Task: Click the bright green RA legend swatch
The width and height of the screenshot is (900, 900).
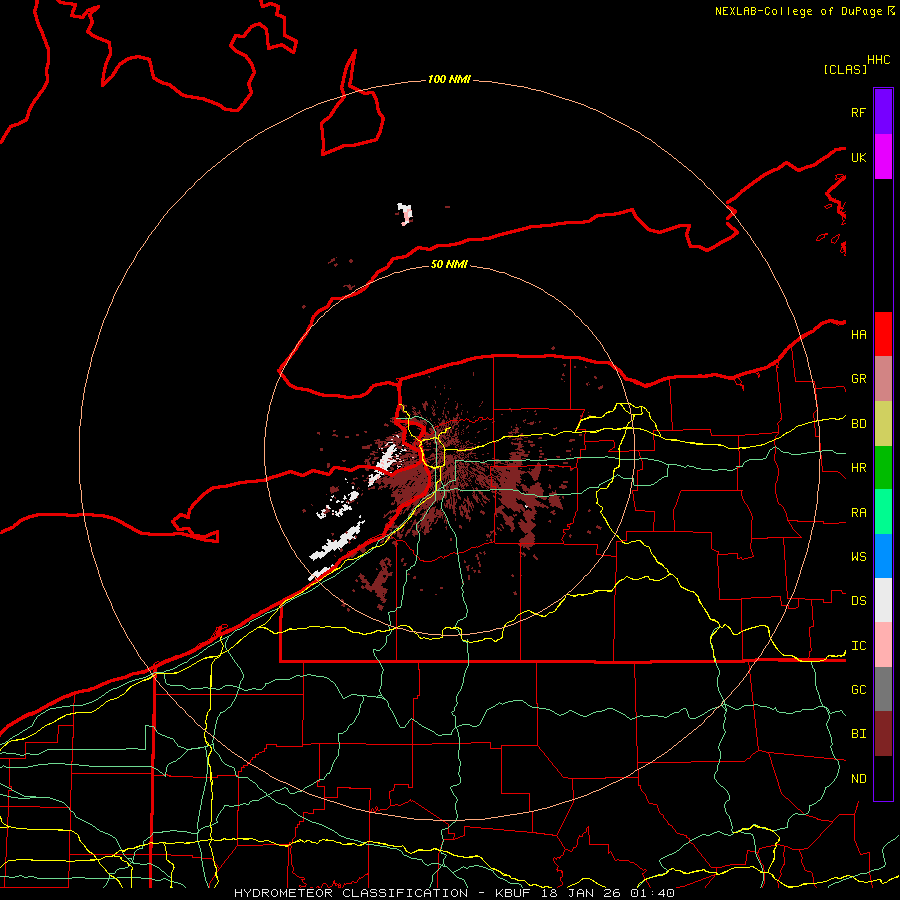Action: pyautogui.click(x=883, y=512)
